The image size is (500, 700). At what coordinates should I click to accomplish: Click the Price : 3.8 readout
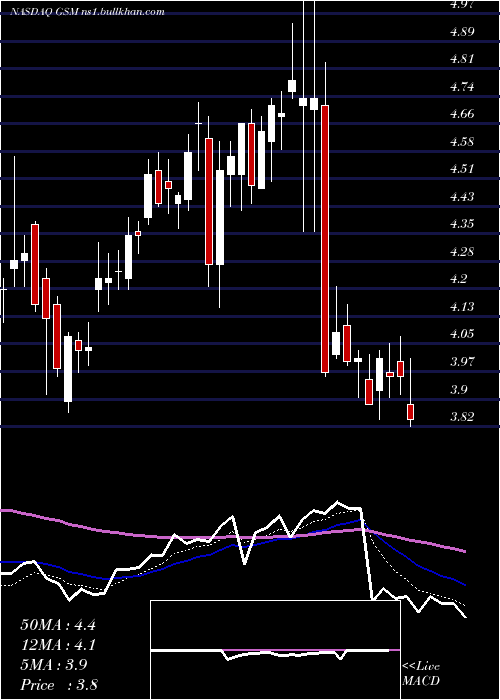[59, 685]
